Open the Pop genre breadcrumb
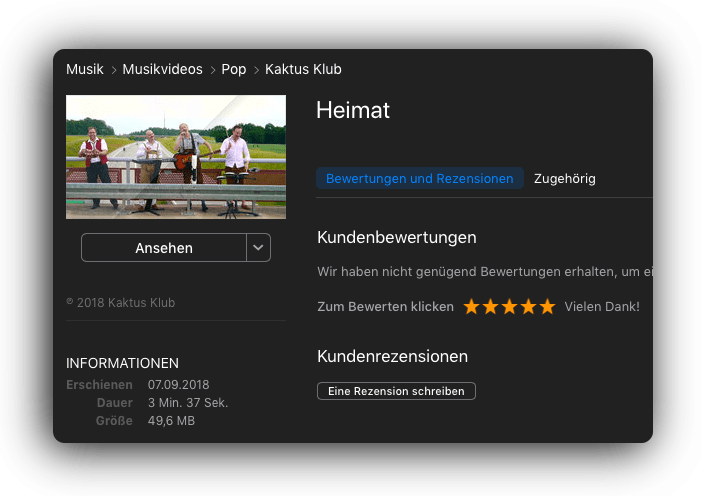The width and height of the screenshot is (702, 496). pyautogui.click(x=234, y=69)
